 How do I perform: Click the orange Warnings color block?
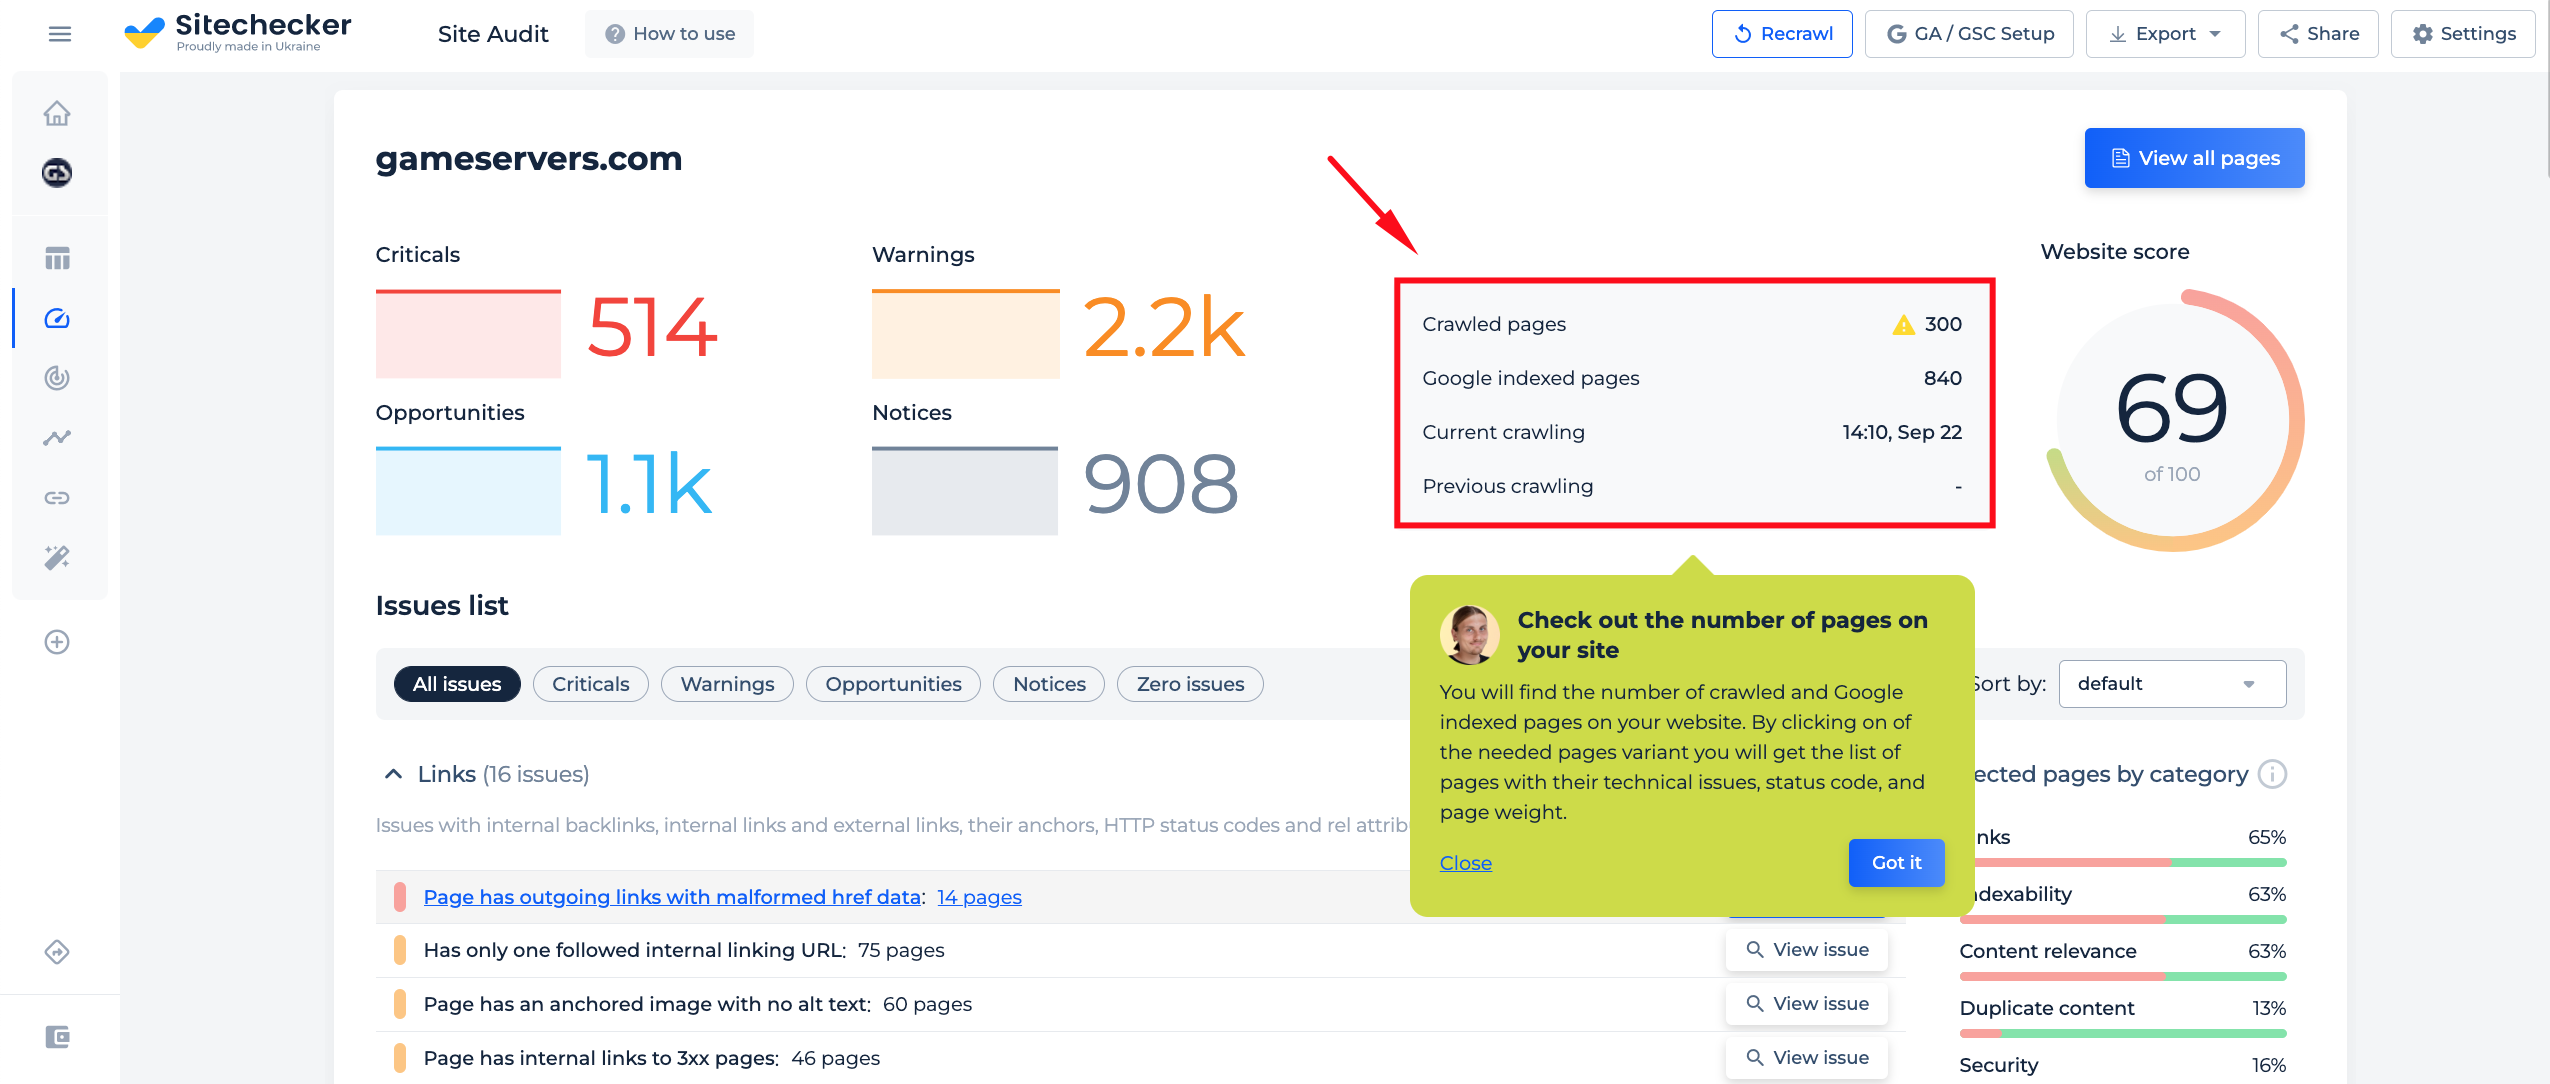point(965,334)
